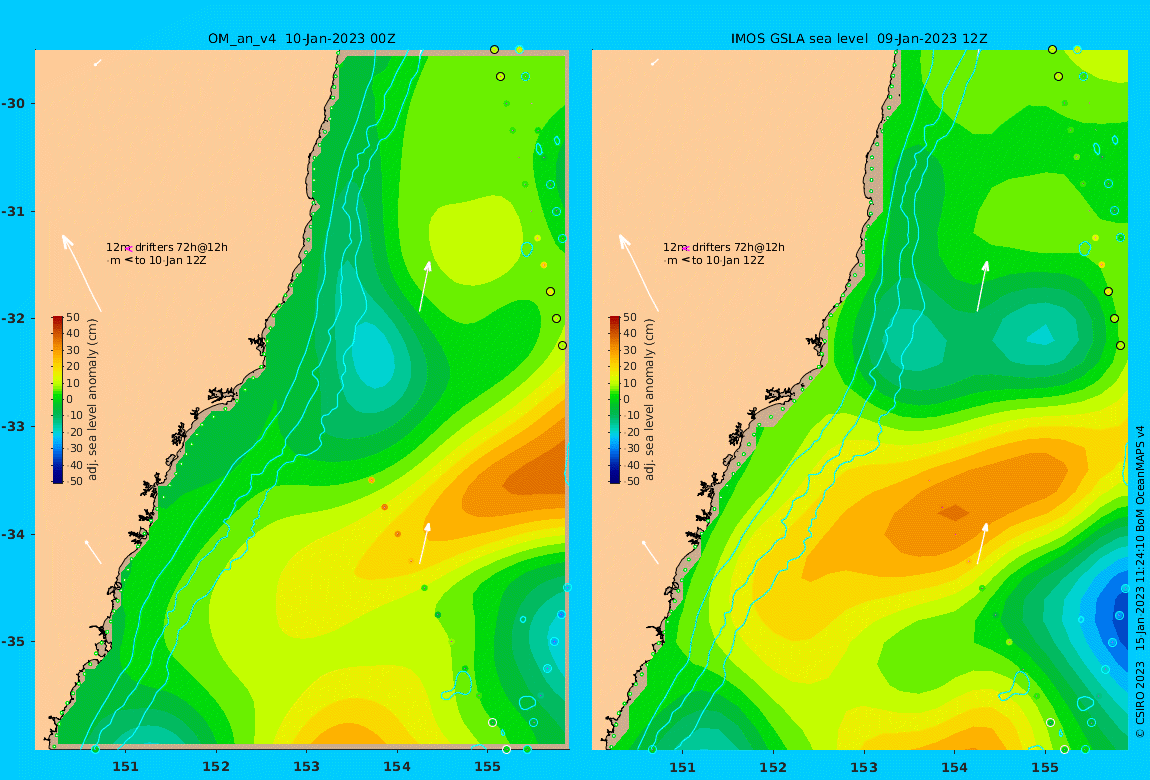Click the dark orange sea level peak in the right map
The height and width of the screenshot is (780, 1150).
[x=954, y=512]
